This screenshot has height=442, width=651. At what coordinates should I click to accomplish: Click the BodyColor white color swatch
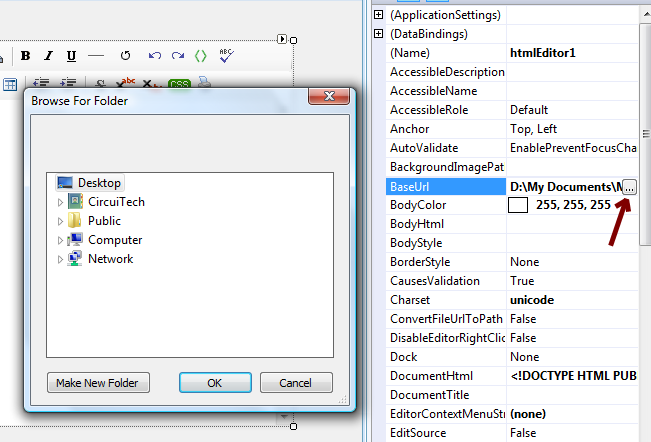pyautogui.click(x=518, y=205)
